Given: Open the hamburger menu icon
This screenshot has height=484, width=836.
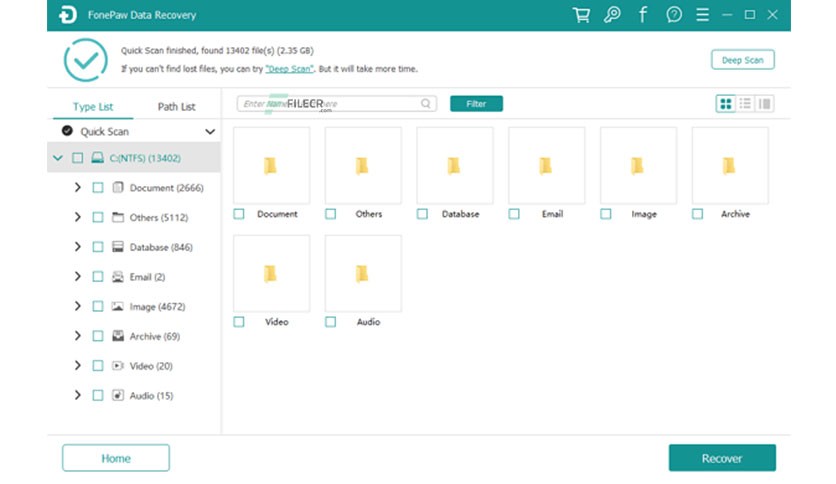Looking at the screenshot, I should pos(703,15).
